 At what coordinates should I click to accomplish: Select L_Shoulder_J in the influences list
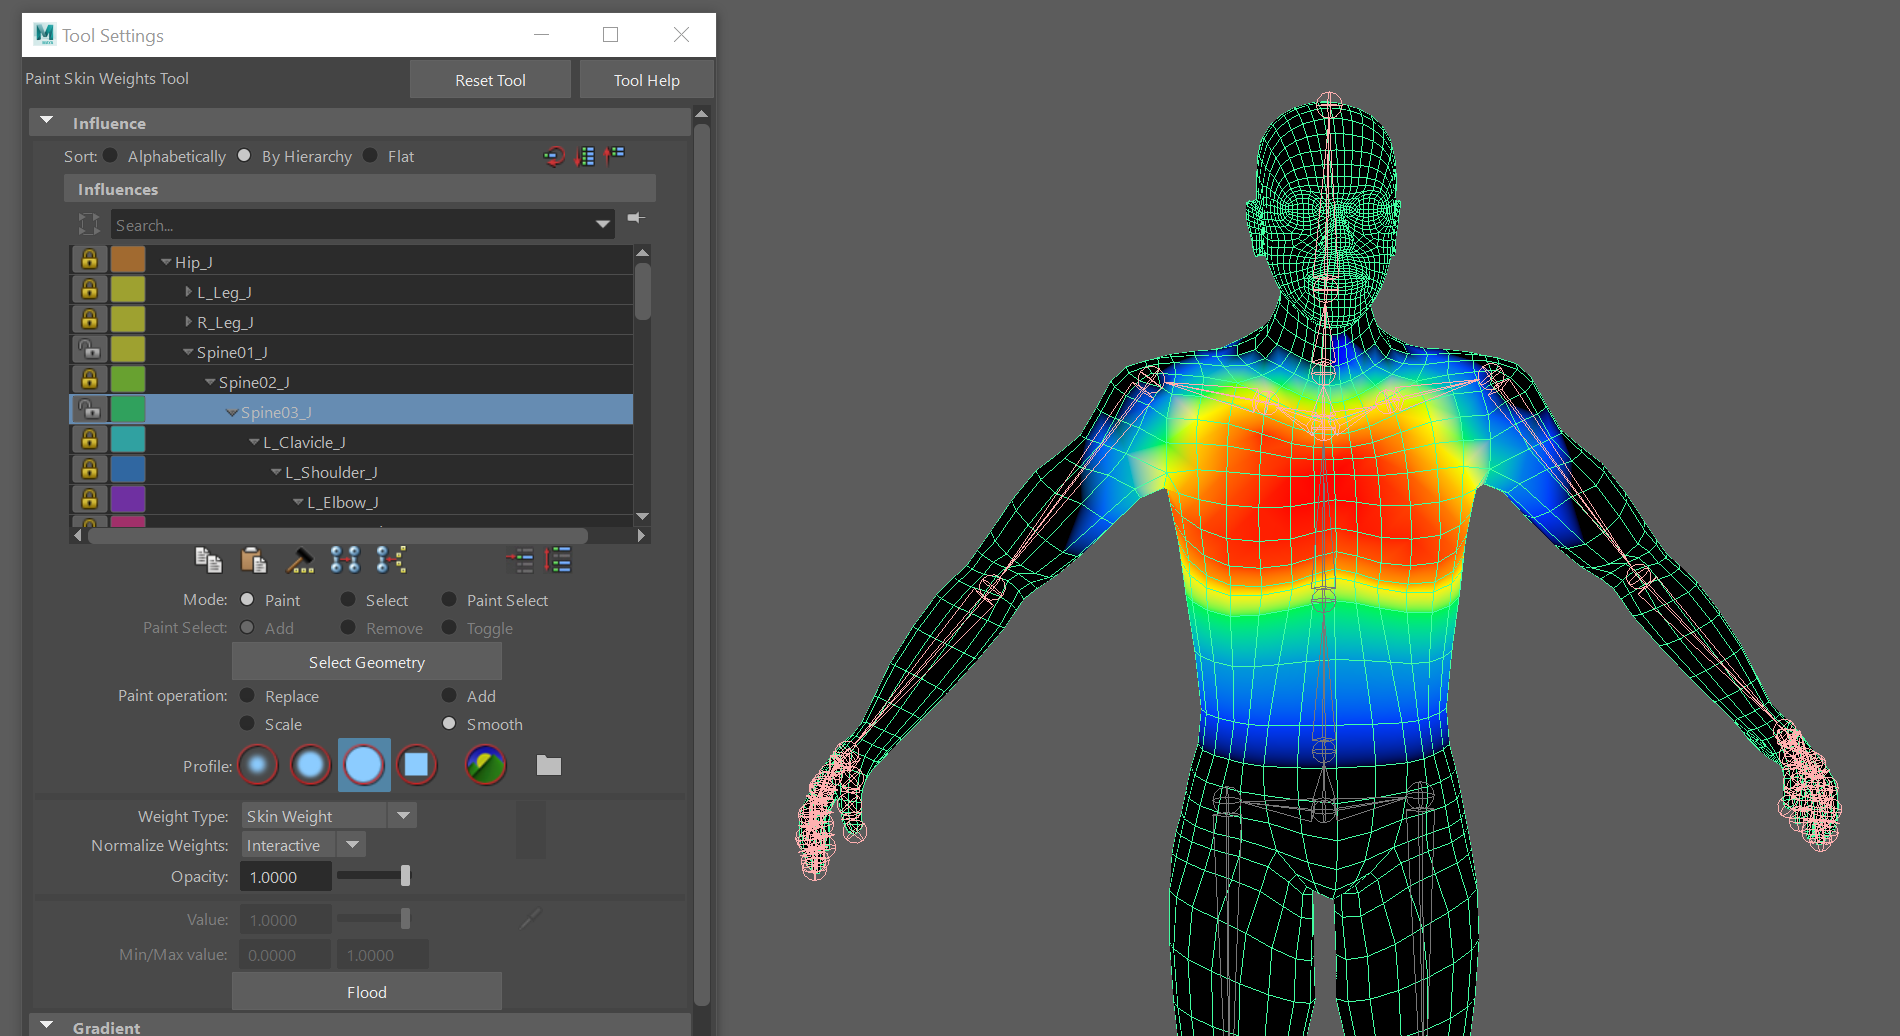(x=331, y=472)
